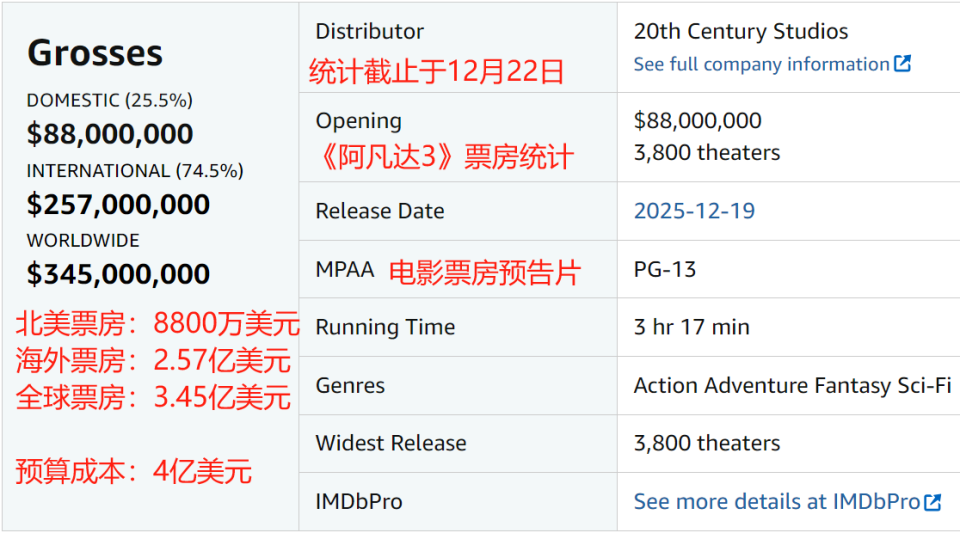The height and width of the screenshot is (533, 960).
Task: Click the Release Date row label
Action: tap(379, 211)
